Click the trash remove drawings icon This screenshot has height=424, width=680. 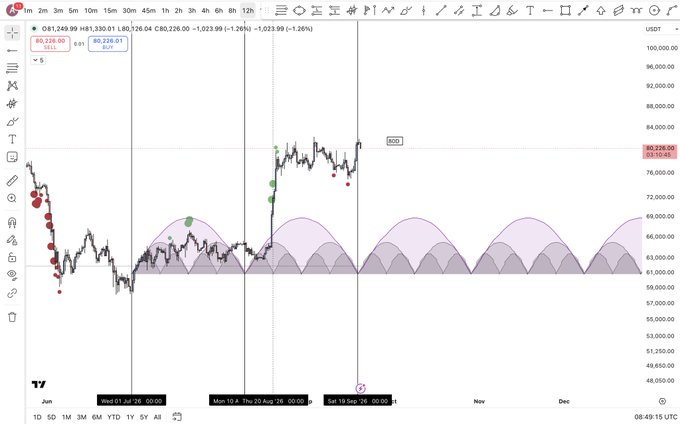pos(12,317)
